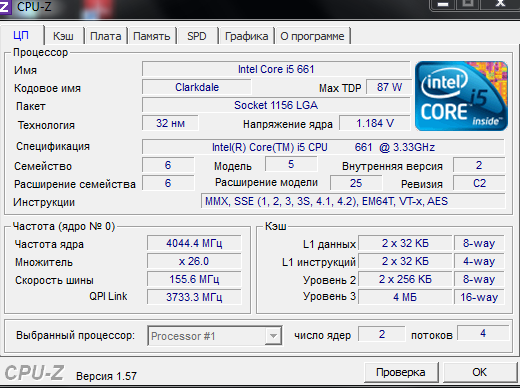Click the specification field showing 3.33GHz
520x388 pixels.
(x=323, y=147)
